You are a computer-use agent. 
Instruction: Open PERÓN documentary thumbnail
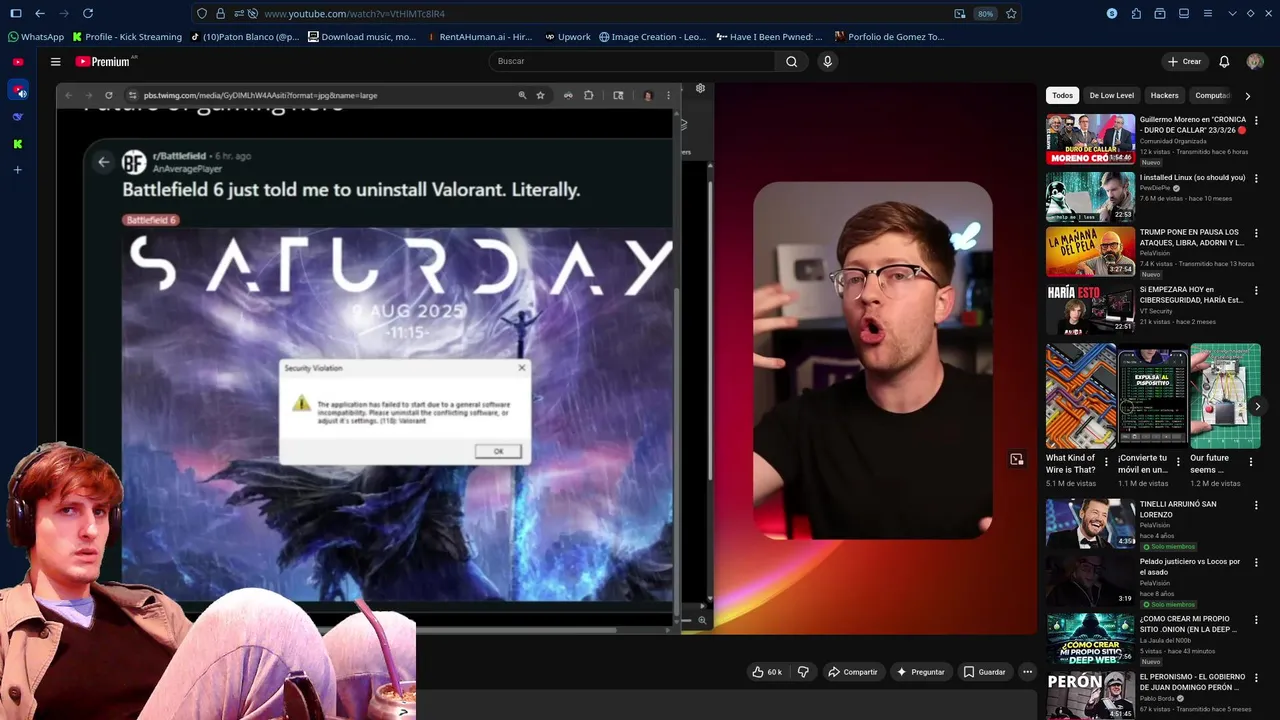click(1091, 695)
